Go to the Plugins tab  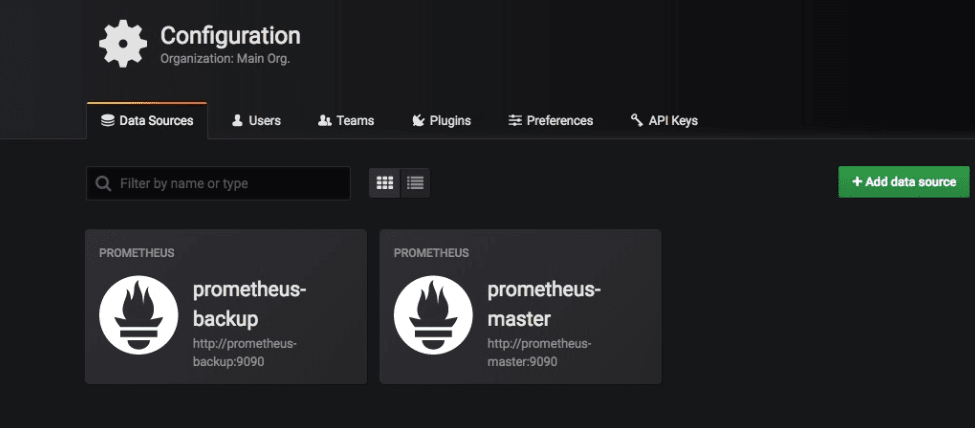(x=441, y=121)
